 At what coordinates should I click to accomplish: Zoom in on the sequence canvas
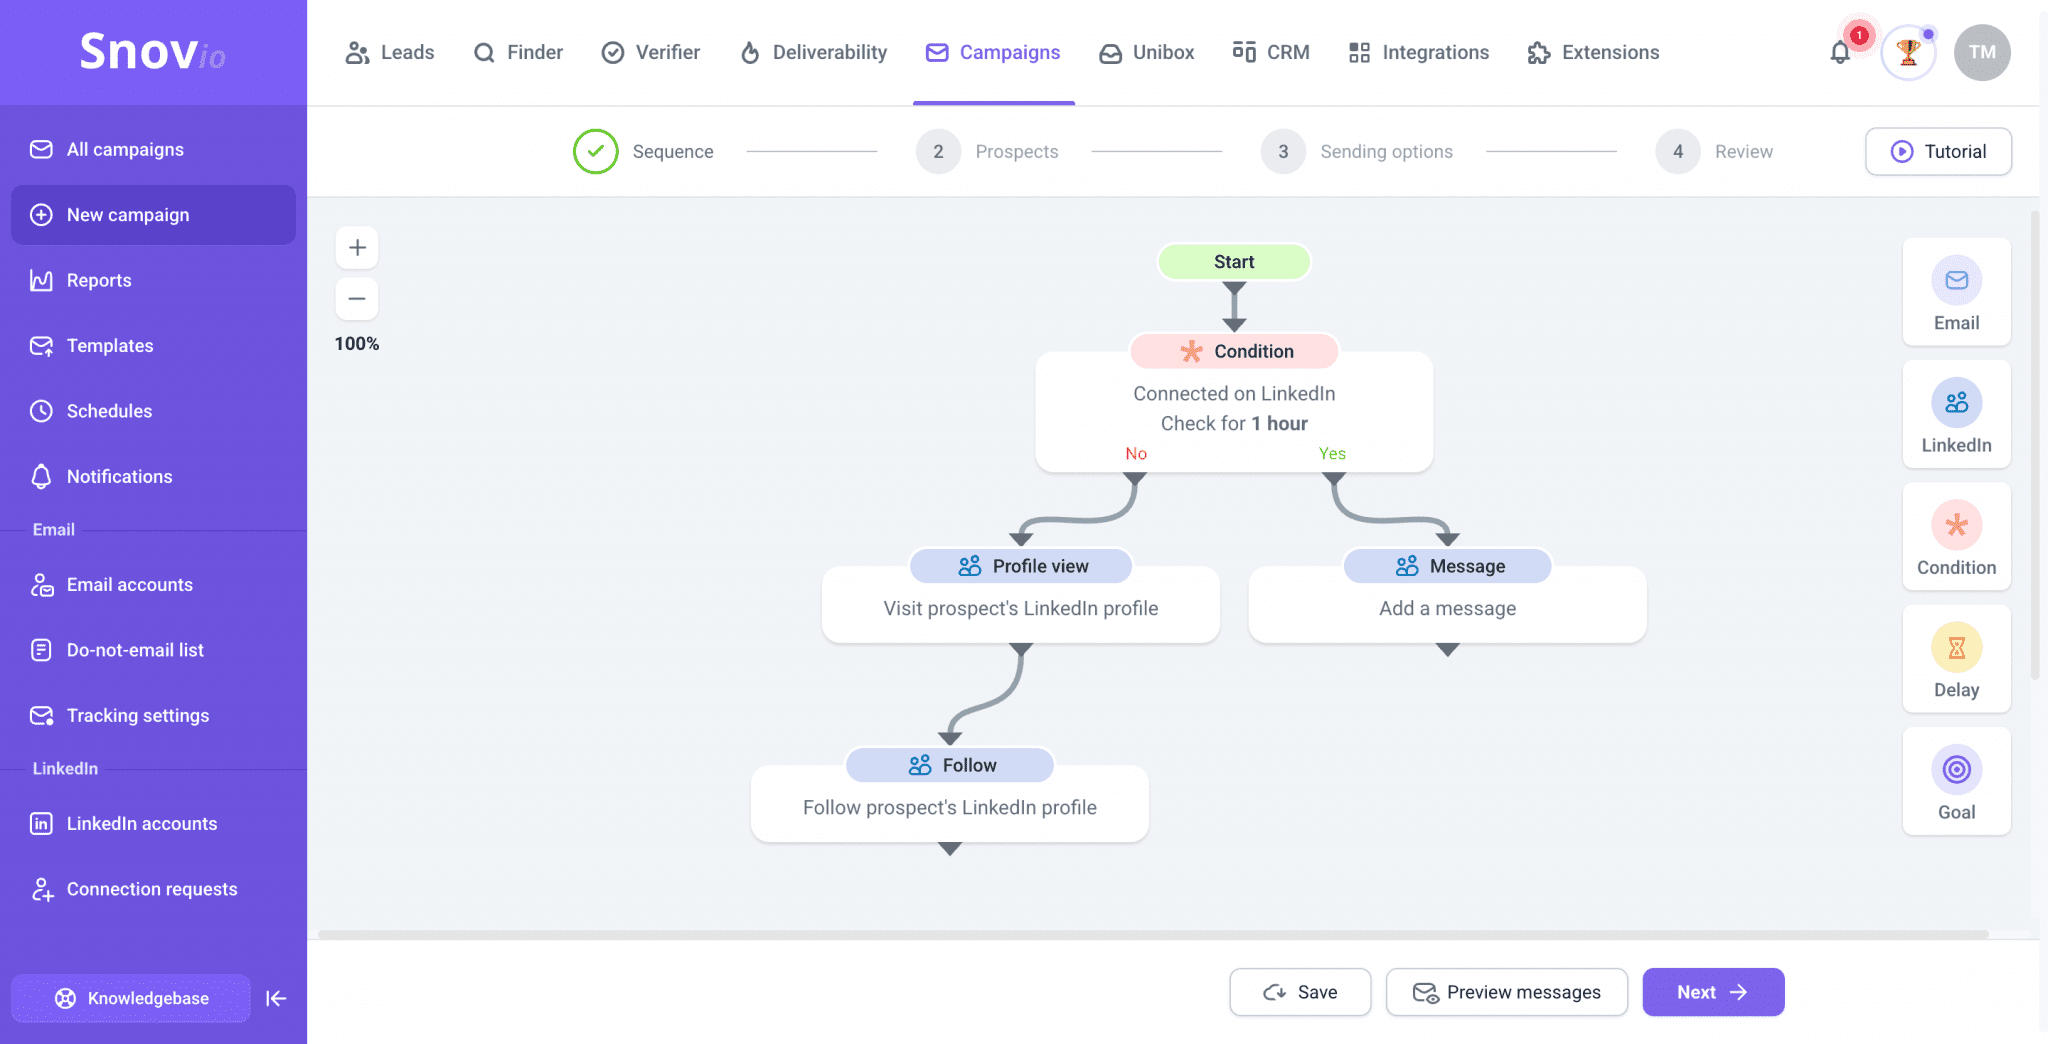(x=357, y=247)
